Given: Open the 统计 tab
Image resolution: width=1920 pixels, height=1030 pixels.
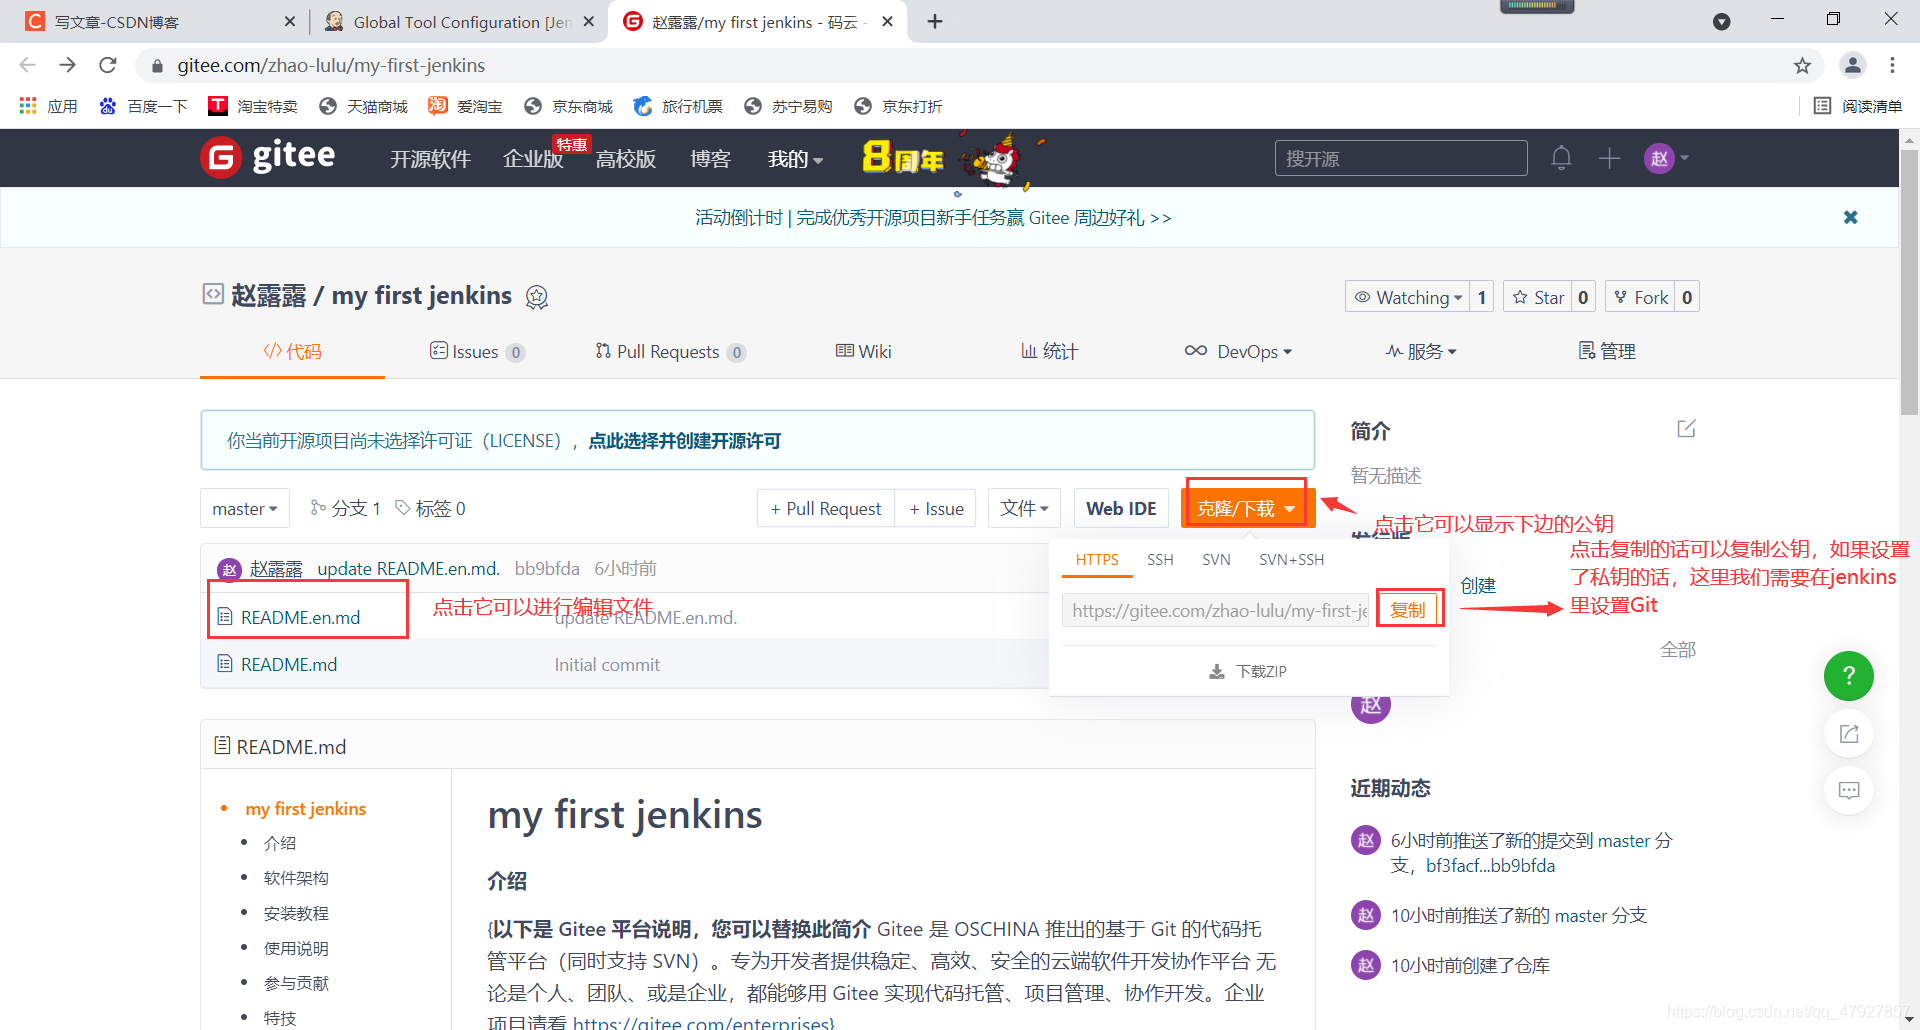Looking at the screenshot, I should point(1049,351).
